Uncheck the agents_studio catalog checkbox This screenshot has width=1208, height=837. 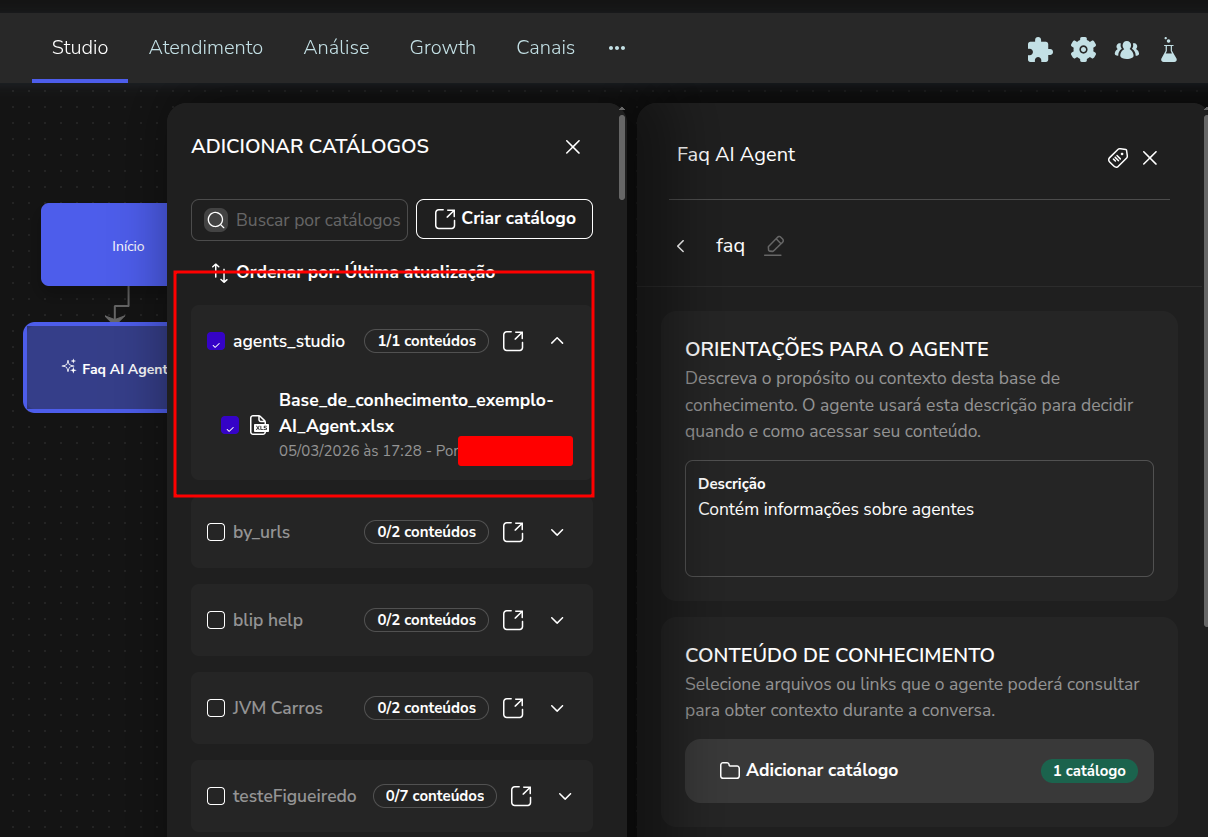click(216, 341)
